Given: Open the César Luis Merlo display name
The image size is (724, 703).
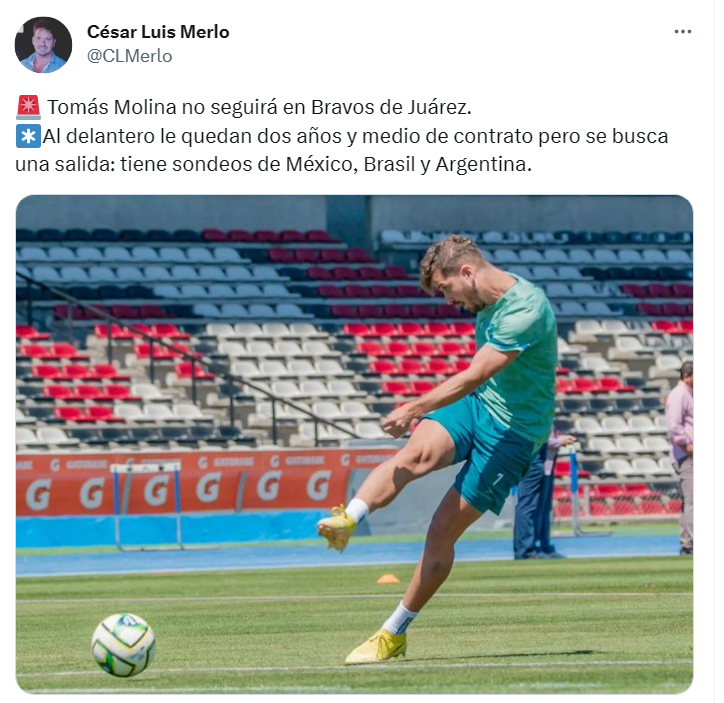Looking at the screenshot, I should 158,32.
